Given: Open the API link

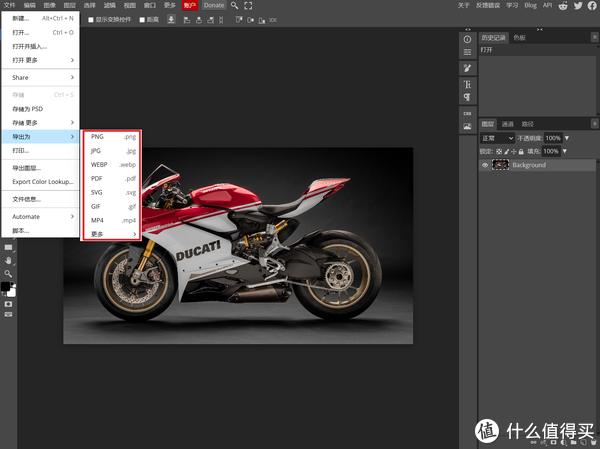Looking at the screenshot, I should tap(548, 5).
